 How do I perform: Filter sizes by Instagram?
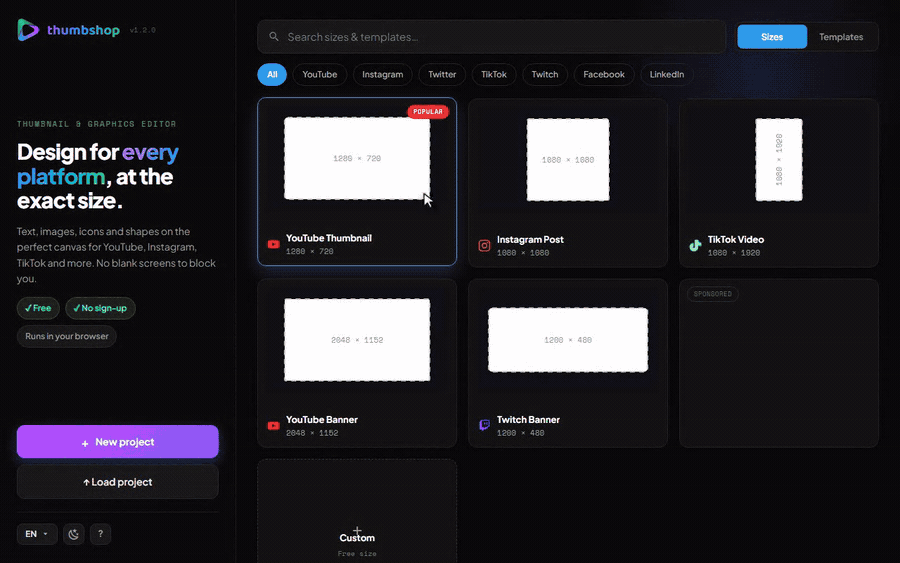tap(382, 75)
